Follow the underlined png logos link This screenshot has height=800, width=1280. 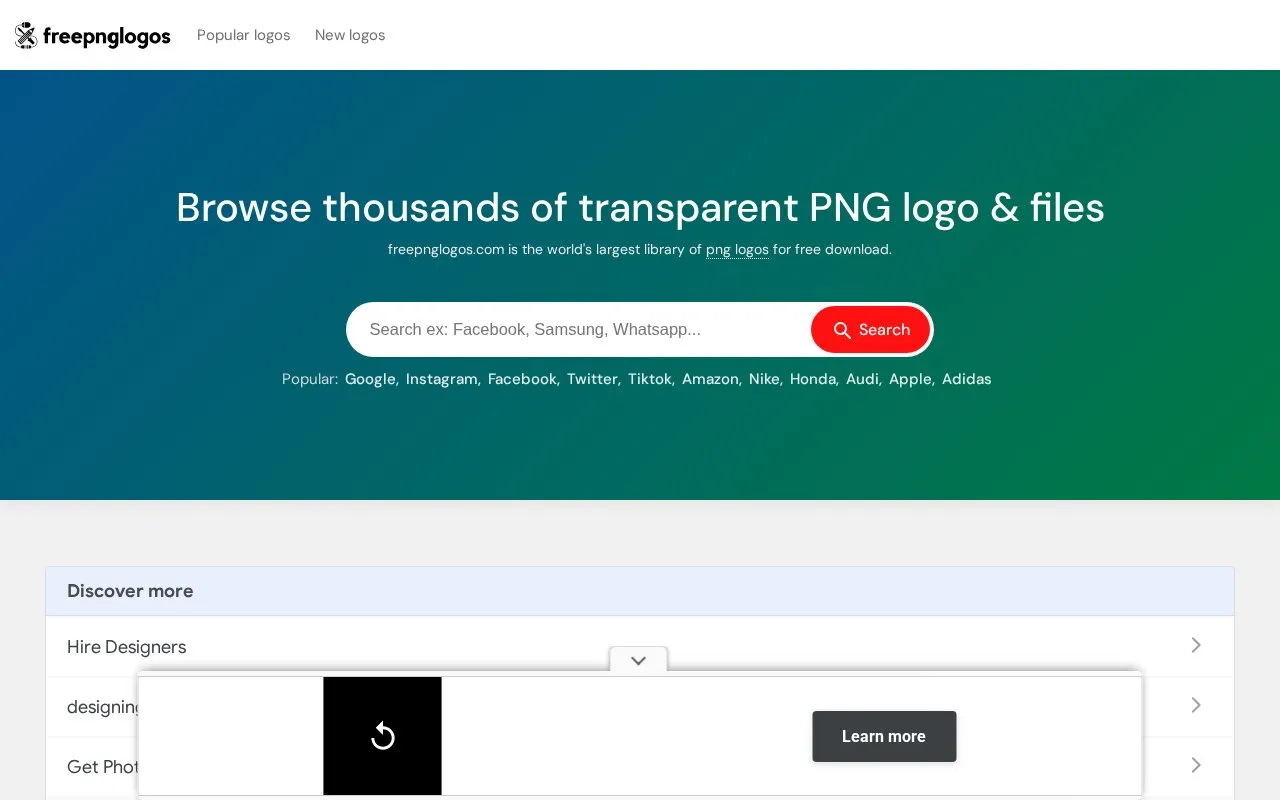(737, 249)
